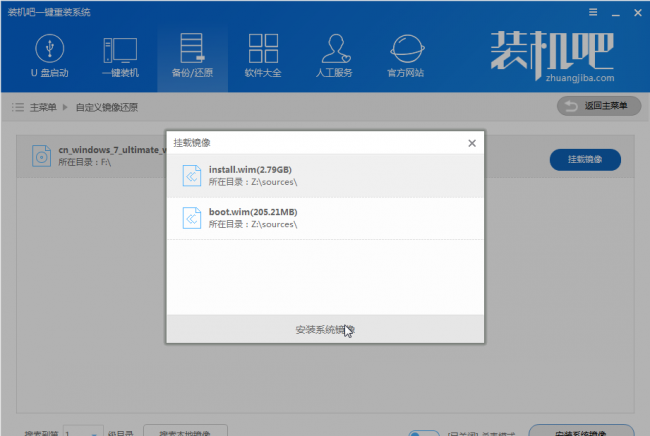Open the U盘启动 tool
Viewport: 650px width, 436px height.
point(50,56)
